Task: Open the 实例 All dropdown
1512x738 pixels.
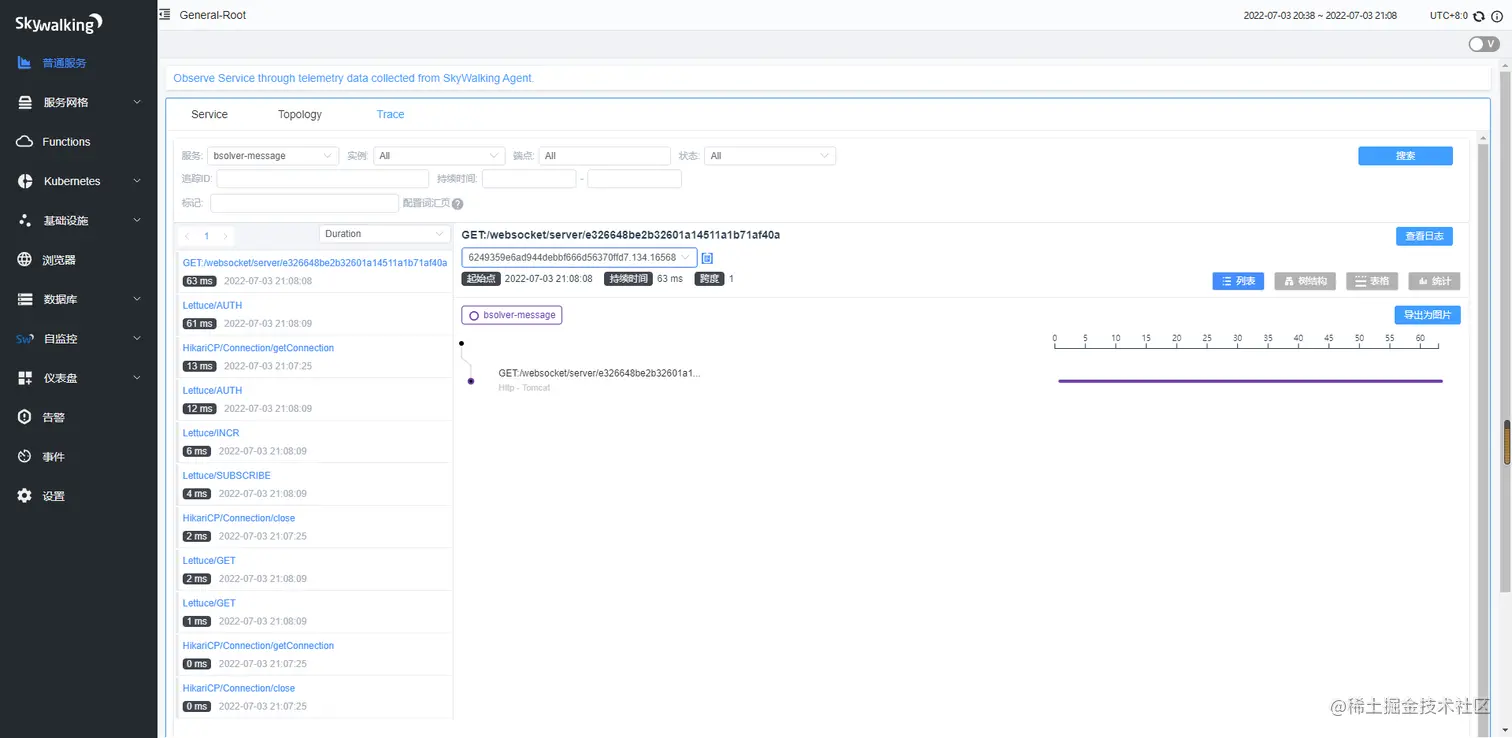Action: pyautogui.click(x=439, y=156)
